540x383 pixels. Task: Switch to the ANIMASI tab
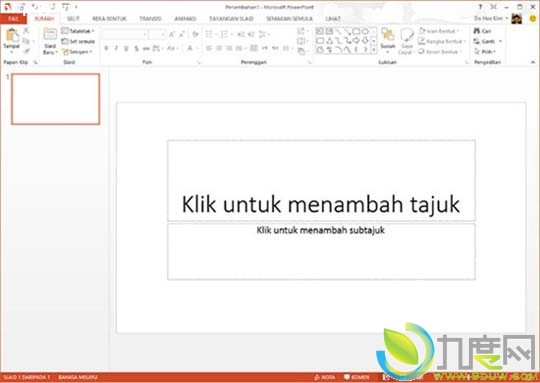pyautogui.click(x=185, y=19)
